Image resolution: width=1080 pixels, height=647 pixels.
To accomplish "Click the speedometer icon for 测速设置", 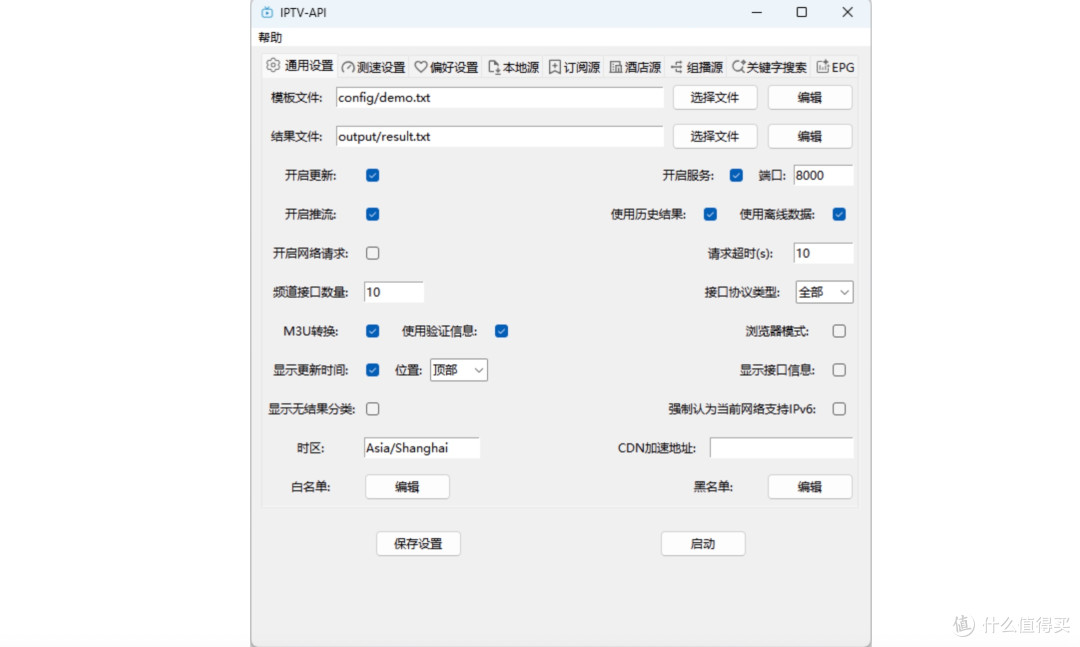I will pyautogui.click(x=348, y=68).
